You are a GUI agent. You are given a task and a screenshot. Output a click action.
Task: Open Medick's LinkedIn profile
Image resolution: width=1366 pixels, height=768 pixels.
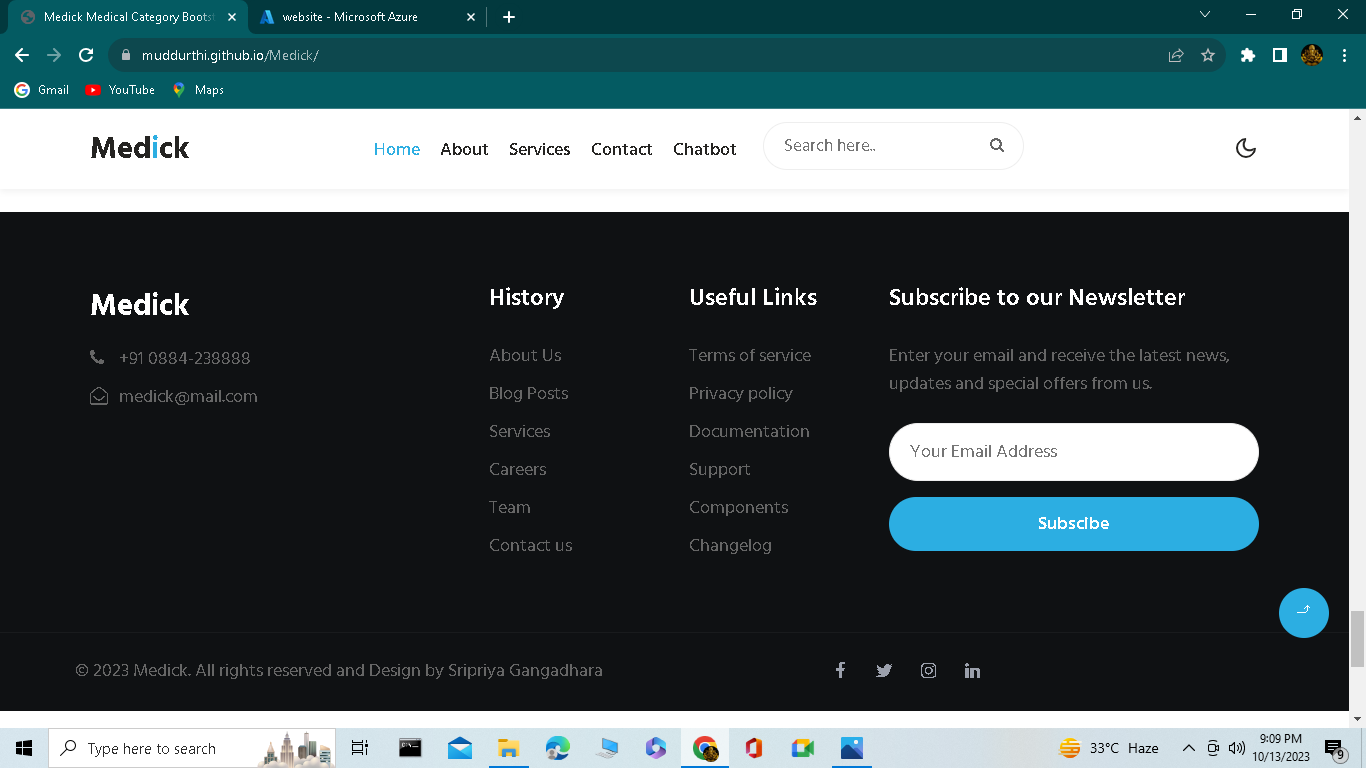click(972, 670)
